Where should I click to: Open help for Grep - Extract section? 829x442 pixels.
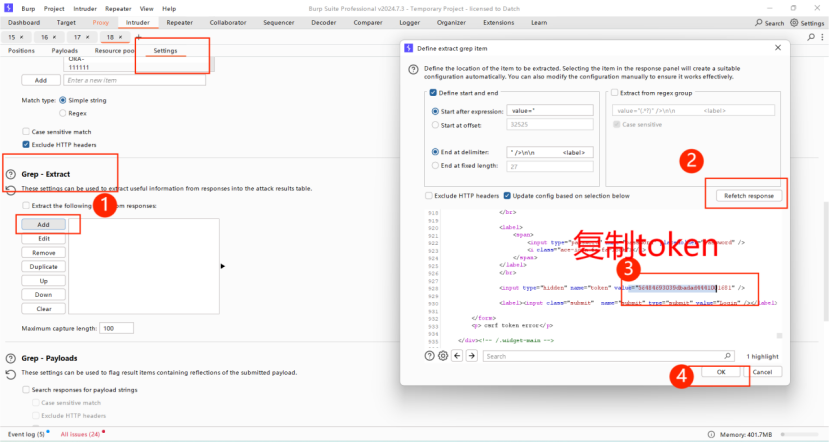tap(11, 174)
